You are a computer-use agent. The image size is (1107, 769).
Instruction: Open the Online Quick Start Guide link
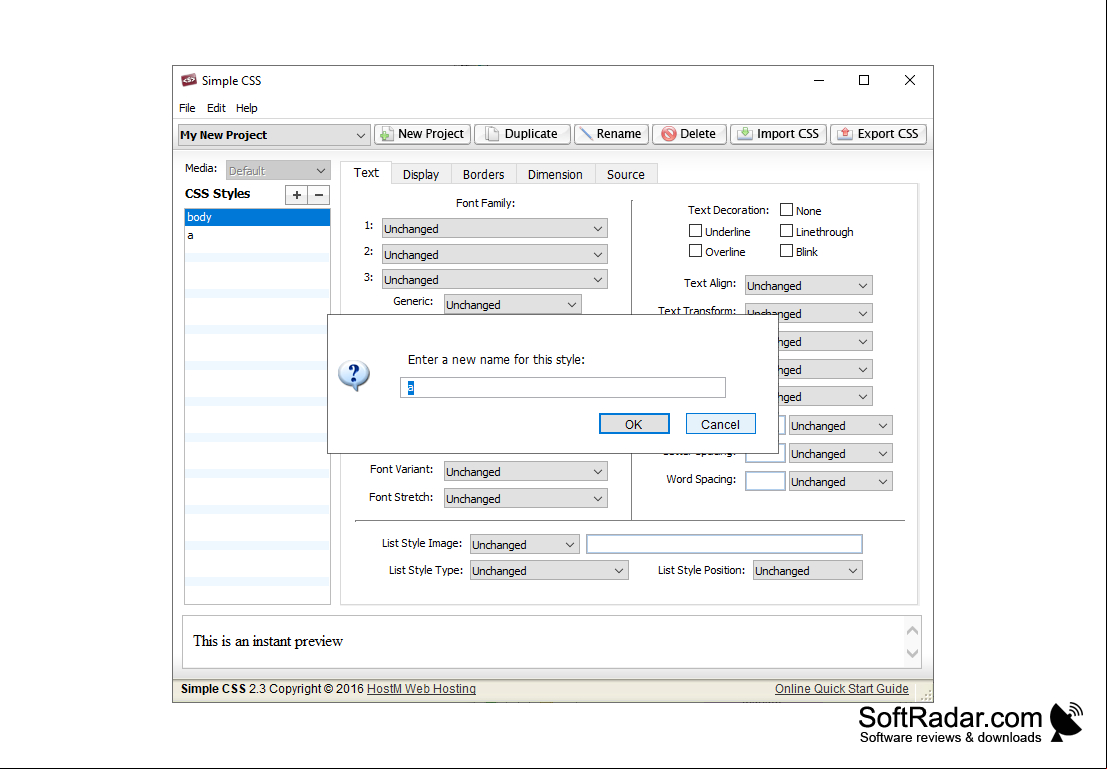[x=842, y=688]
